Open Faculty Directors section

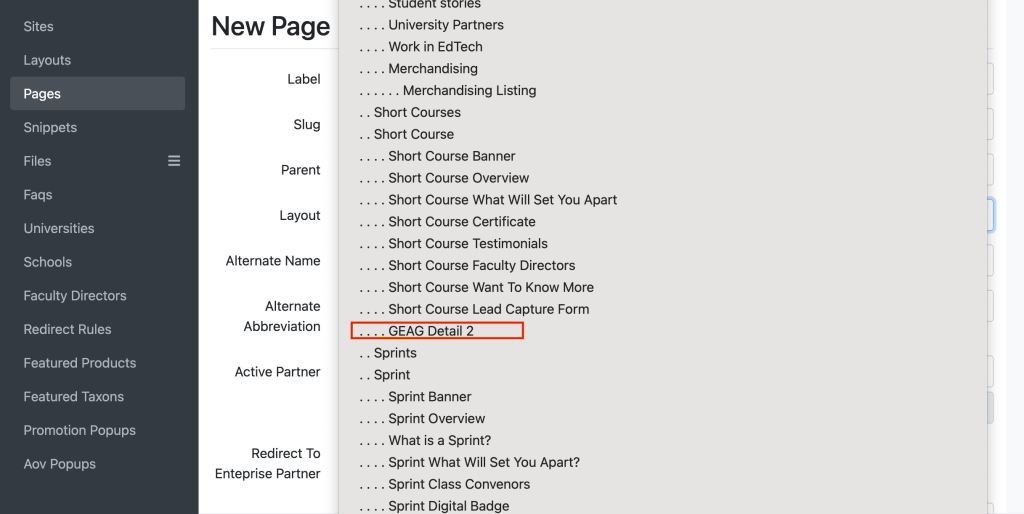click(75, 296)
